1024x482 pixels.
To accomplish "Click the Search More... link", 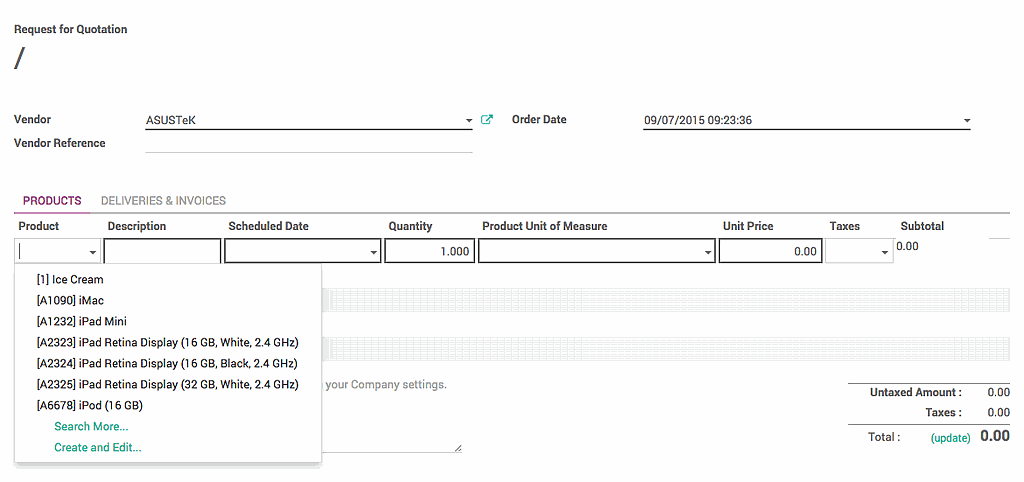I will (91, 427).
